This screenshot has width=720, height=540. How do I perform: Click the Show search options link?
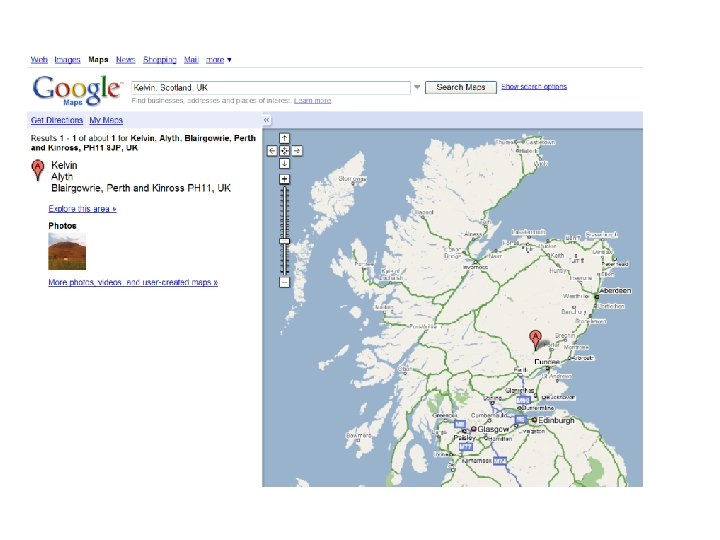(534, 86)
